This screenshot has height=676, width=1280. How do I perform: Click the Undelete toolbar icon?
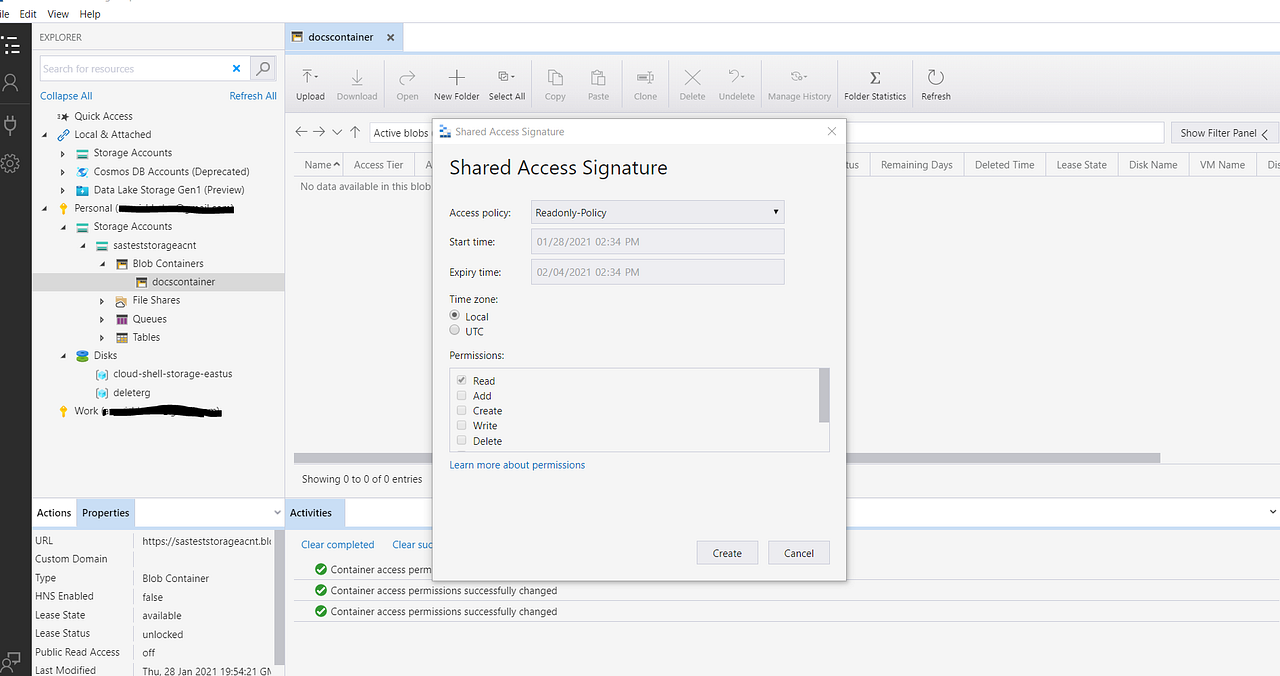coord(736,83)
